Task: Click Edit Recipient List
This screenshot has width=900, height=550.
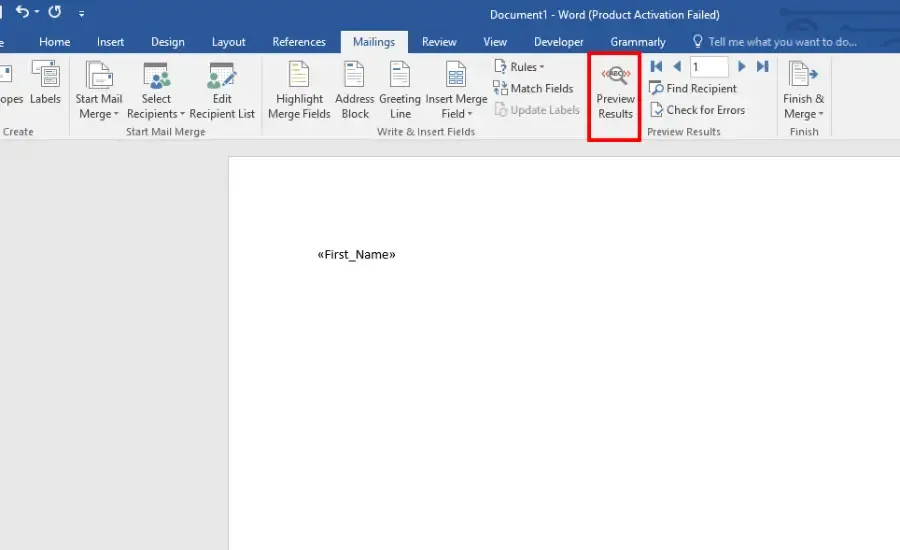Action: (x=222, y=90)
